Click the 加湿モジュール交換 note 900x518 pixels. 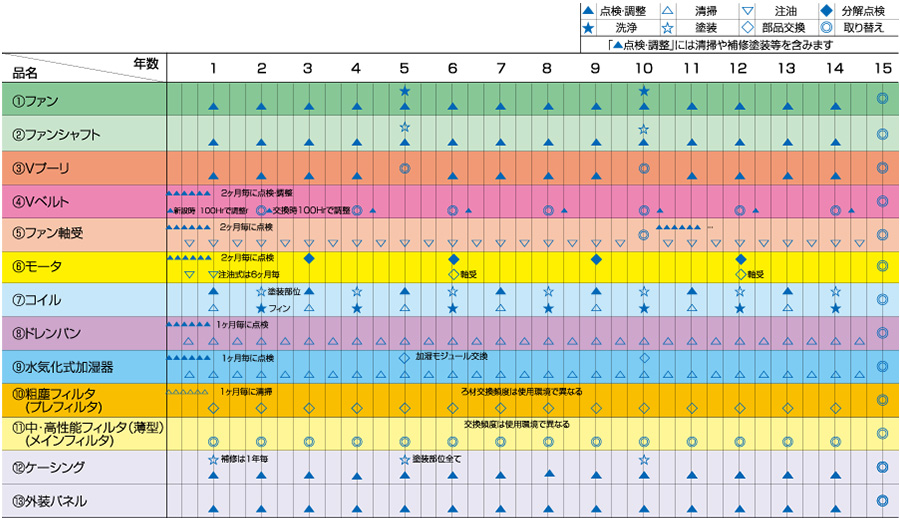point(452,357)
